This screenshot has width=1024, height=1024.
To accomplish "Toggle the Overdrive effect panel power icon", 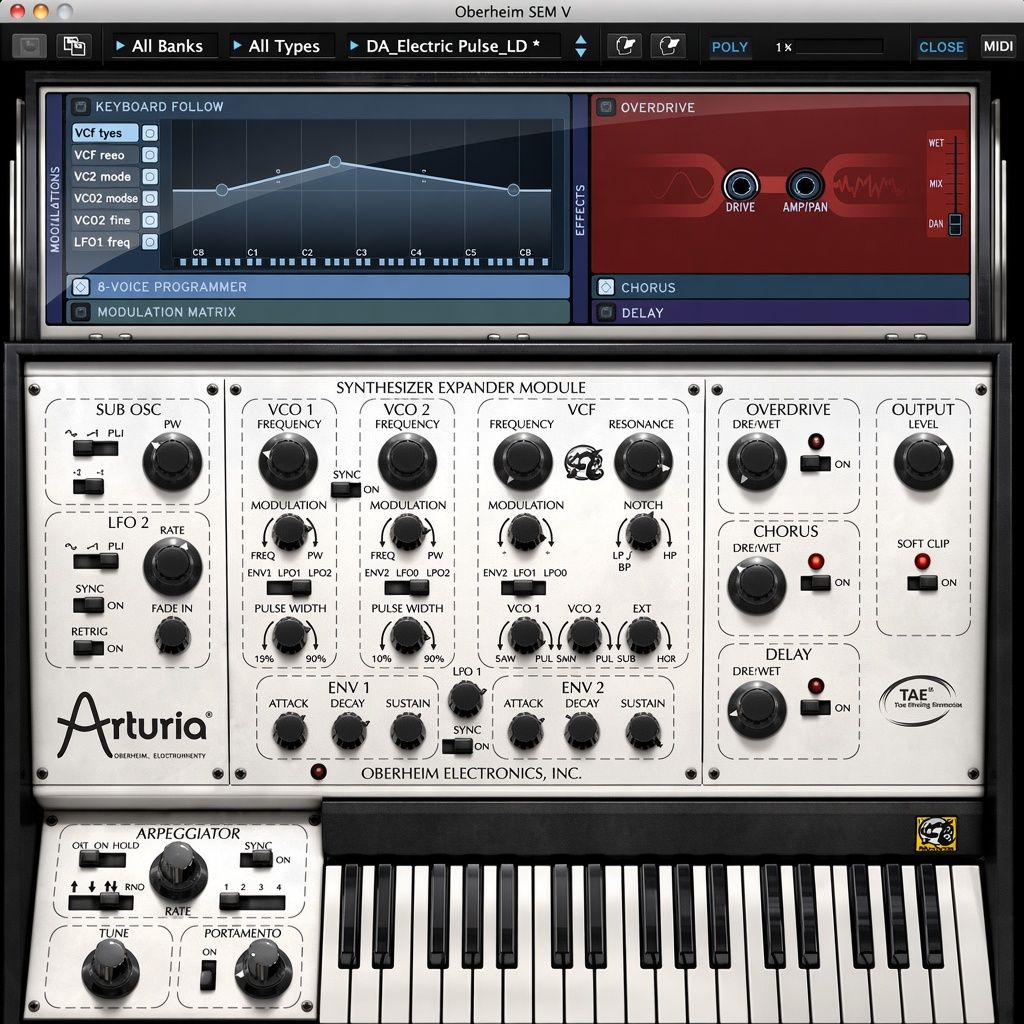I will coord(605,106).
